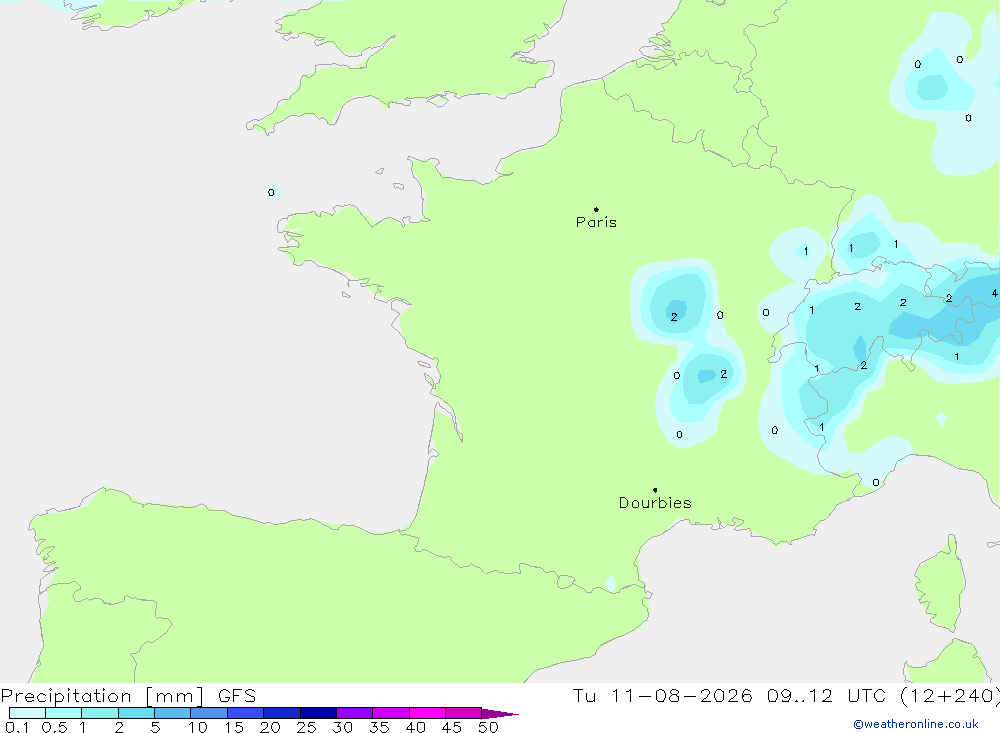1000x733 pixels.
Task: Pick the 0.5–1 mm legend color swatch
Action: pos(64,713)
